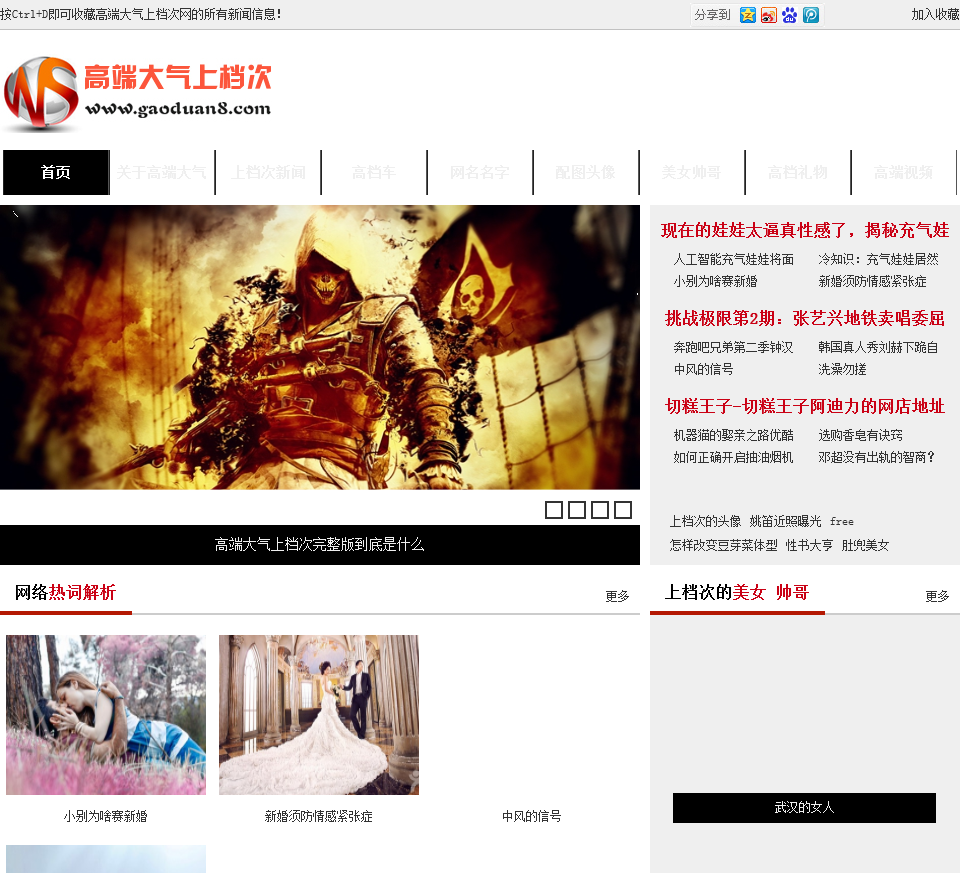Open the 首页 navigation tab
The height and width of the screenshot is (873, 960).
tap(56, 172)
